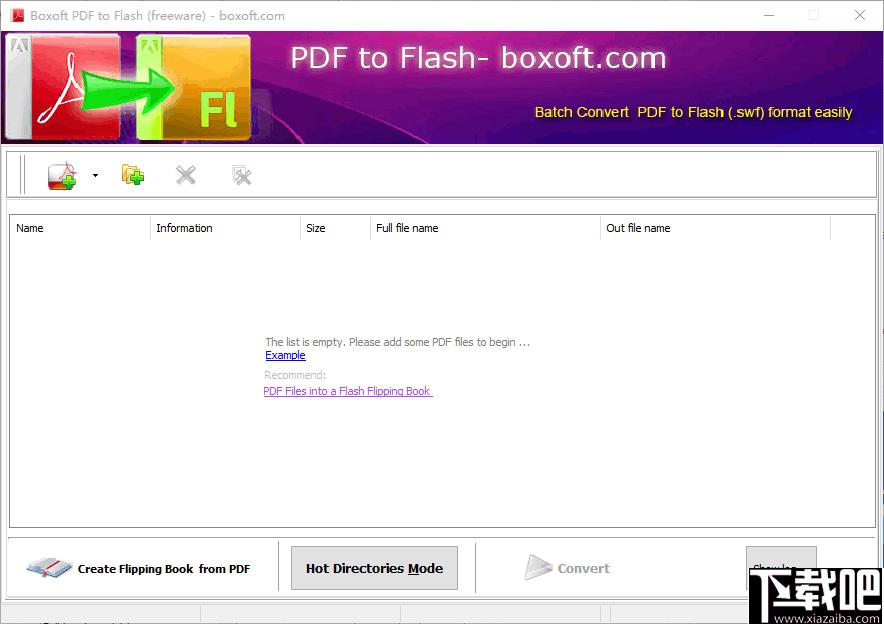Click the Out file name column header

tap(715, 228)
